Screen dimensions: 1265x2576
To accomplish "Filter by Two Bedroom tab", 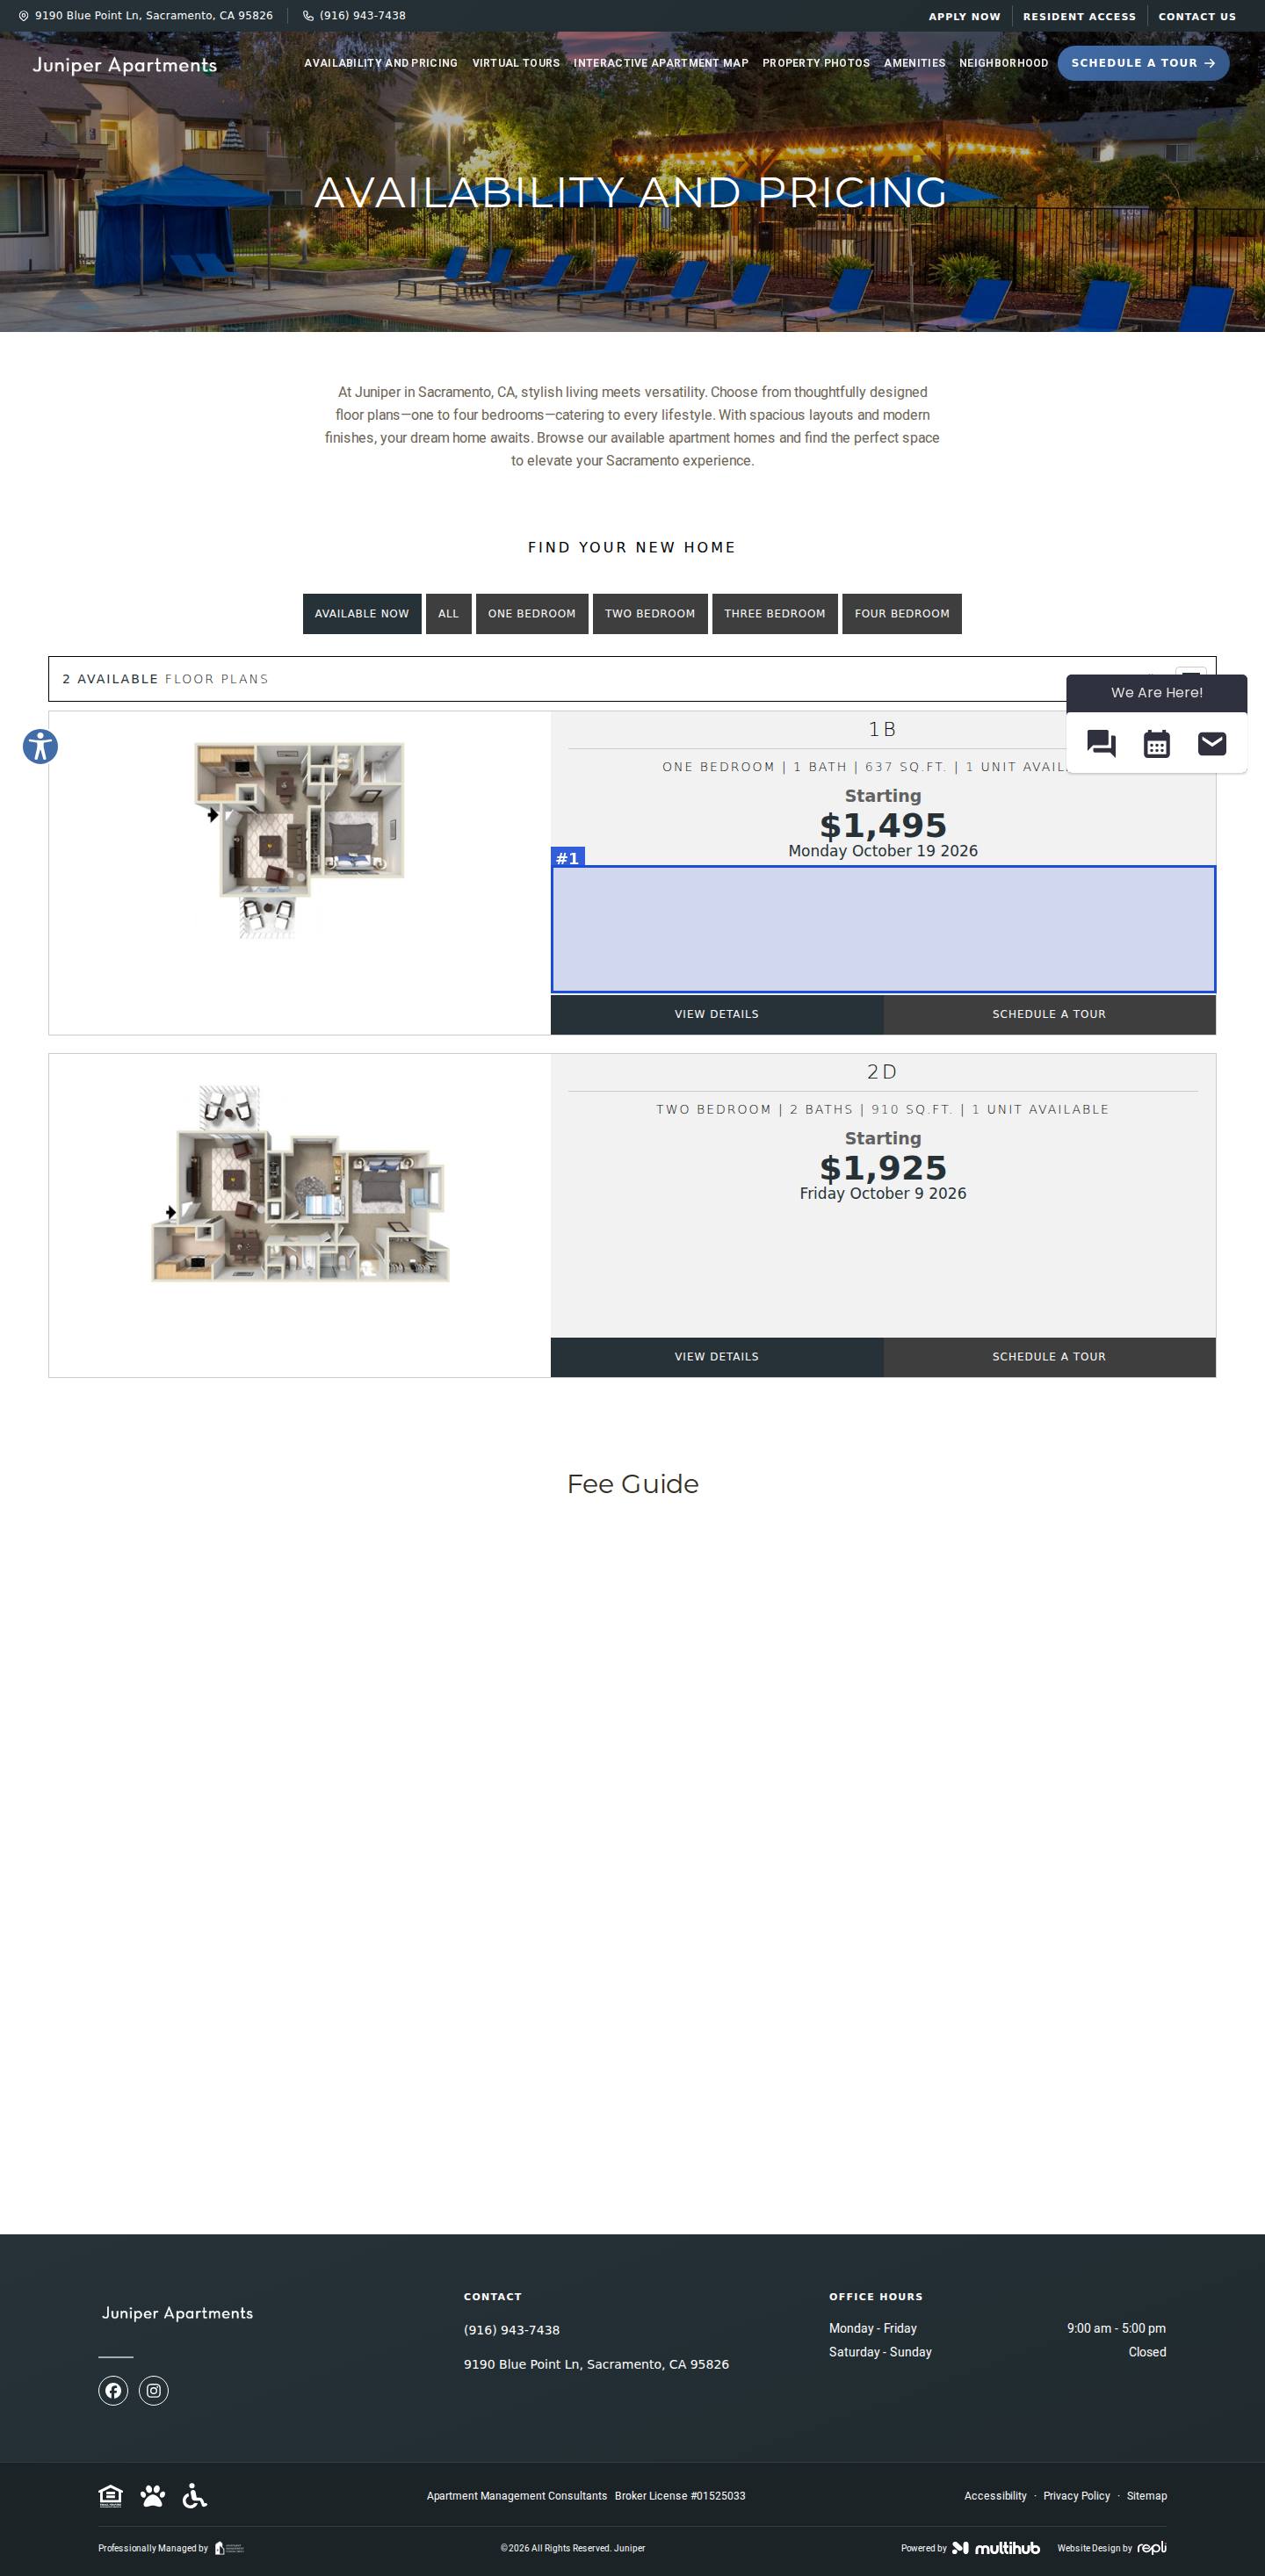I will point(650,614).
